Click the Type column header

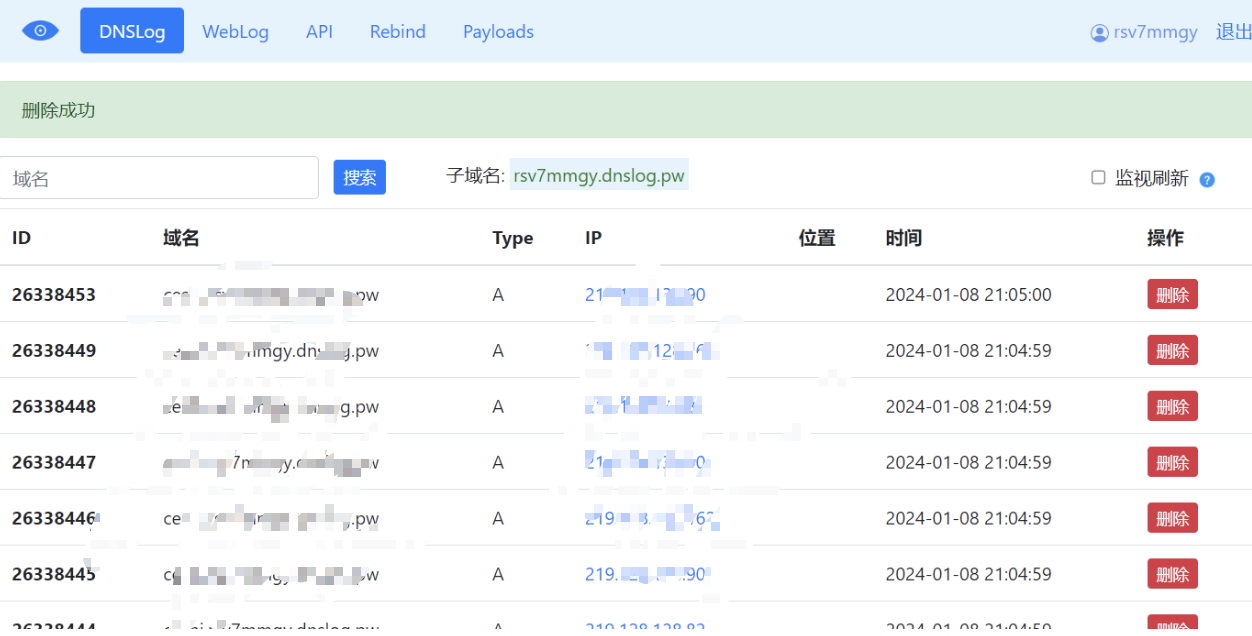pyautogui.click(x=513, y=238)
